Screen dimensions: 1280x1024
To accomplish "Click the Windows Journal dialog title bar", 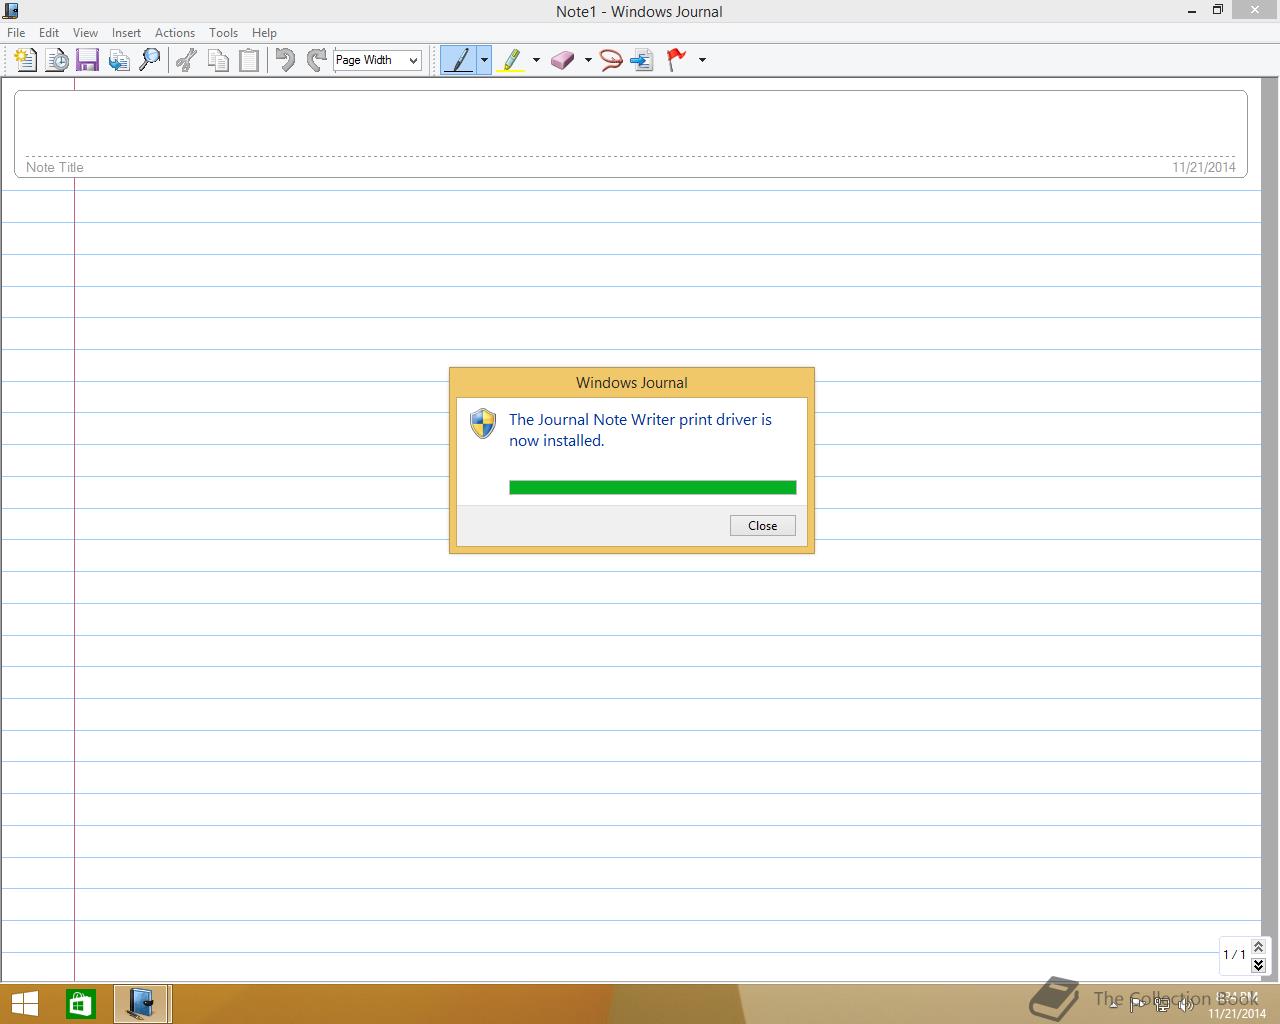I will coord(632,383).
